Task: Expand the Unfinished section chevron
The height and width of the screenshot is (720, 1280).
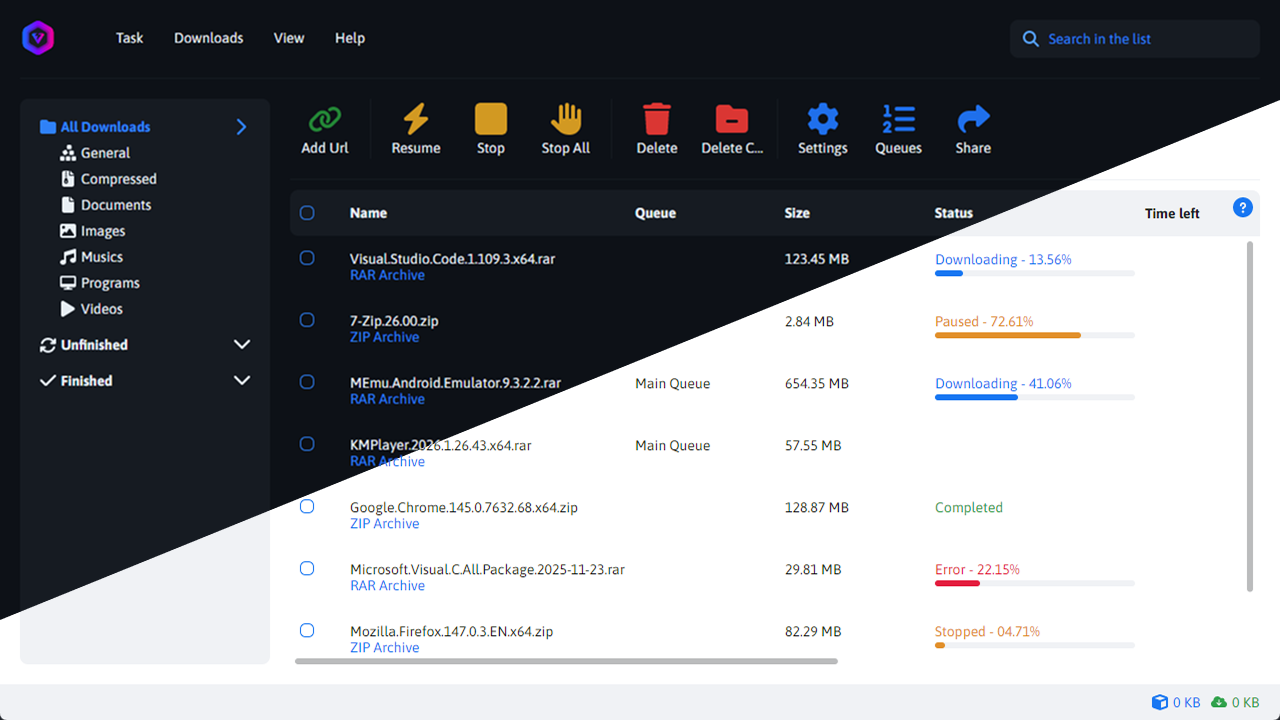Action: click(241, 345)
